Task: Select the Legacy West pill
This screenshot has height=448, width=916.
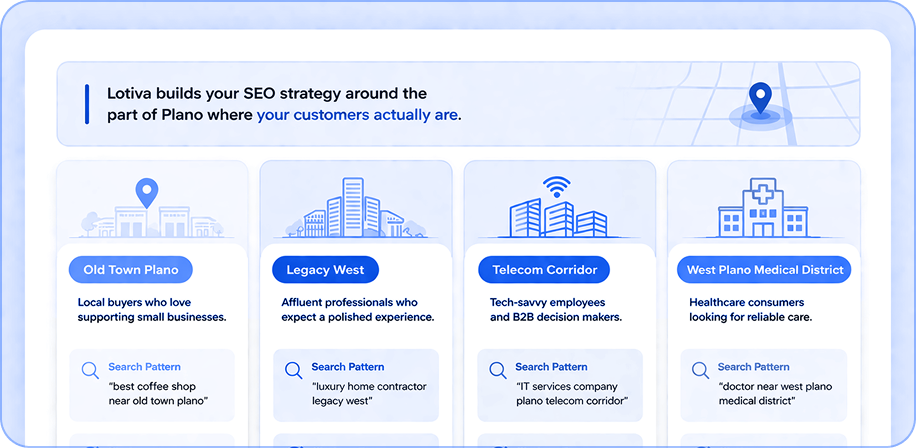Action: (x=325, y=270)
